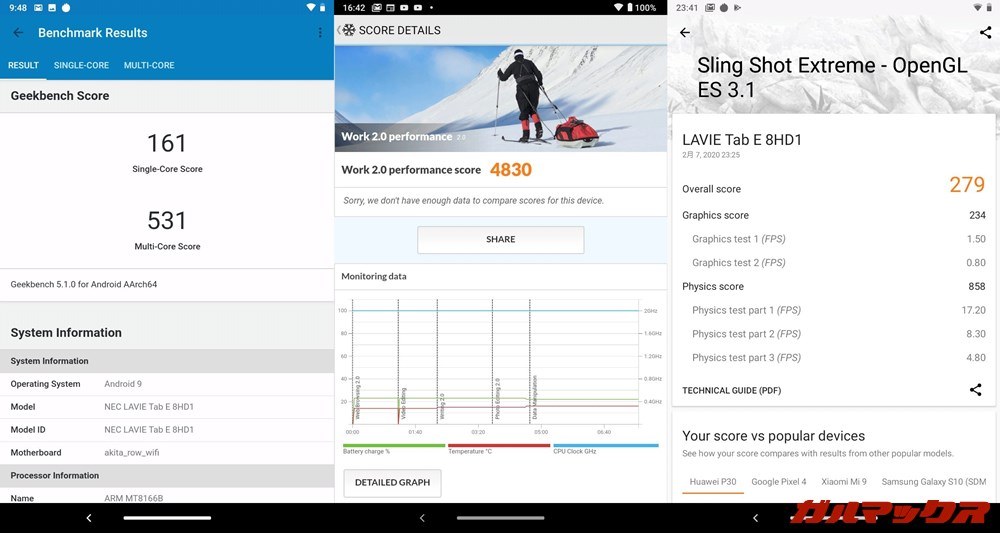Tap share icon beside Technical Guide
Screen dimensions: 1000x533
click(975, 390)
